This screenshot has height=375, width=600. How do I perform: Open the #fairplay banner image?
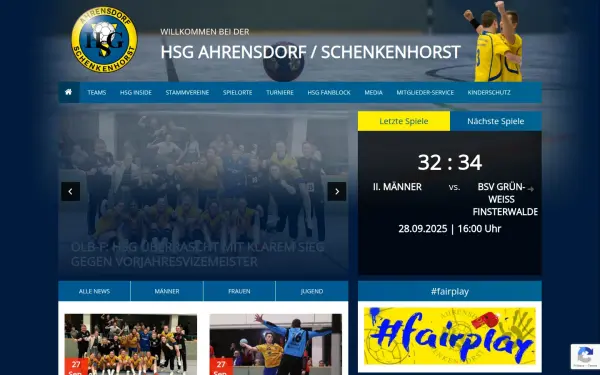(450, 336)
